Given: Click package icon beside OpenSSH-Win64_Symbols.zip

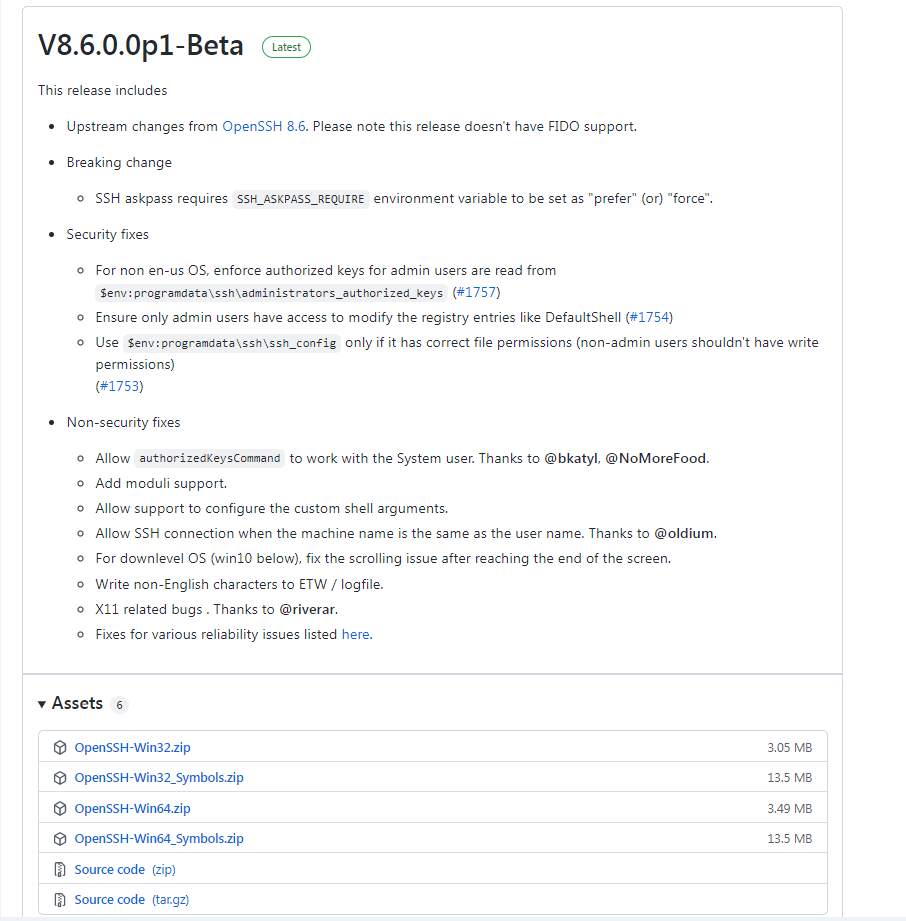Looking at the screenshot, I should point(60,839).
